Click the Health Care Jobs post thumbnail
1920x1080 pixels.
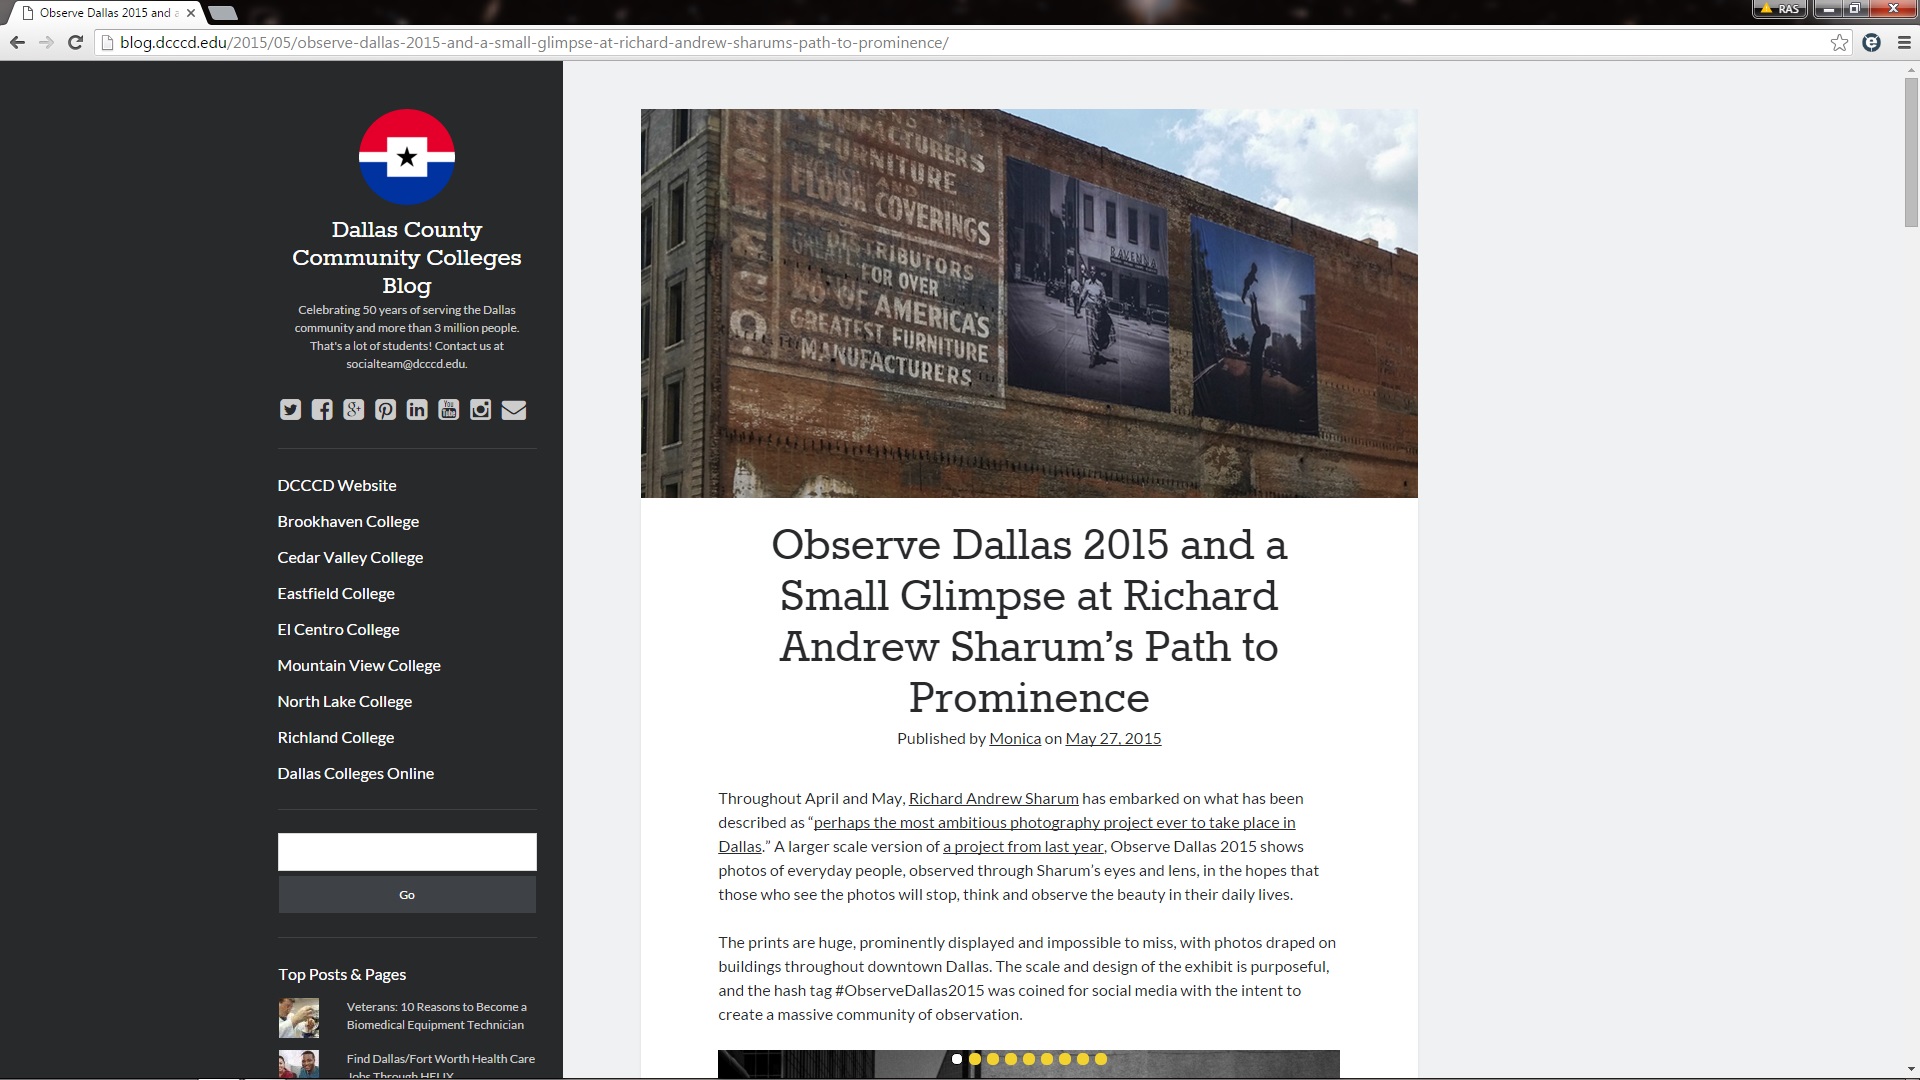tap(299, 1064)
